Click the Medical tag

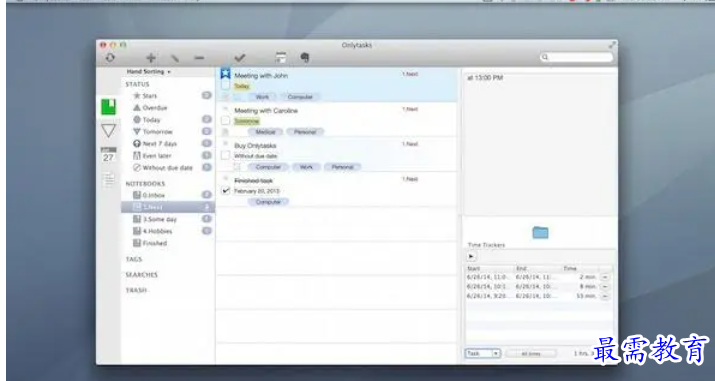[x=265, y=132]
